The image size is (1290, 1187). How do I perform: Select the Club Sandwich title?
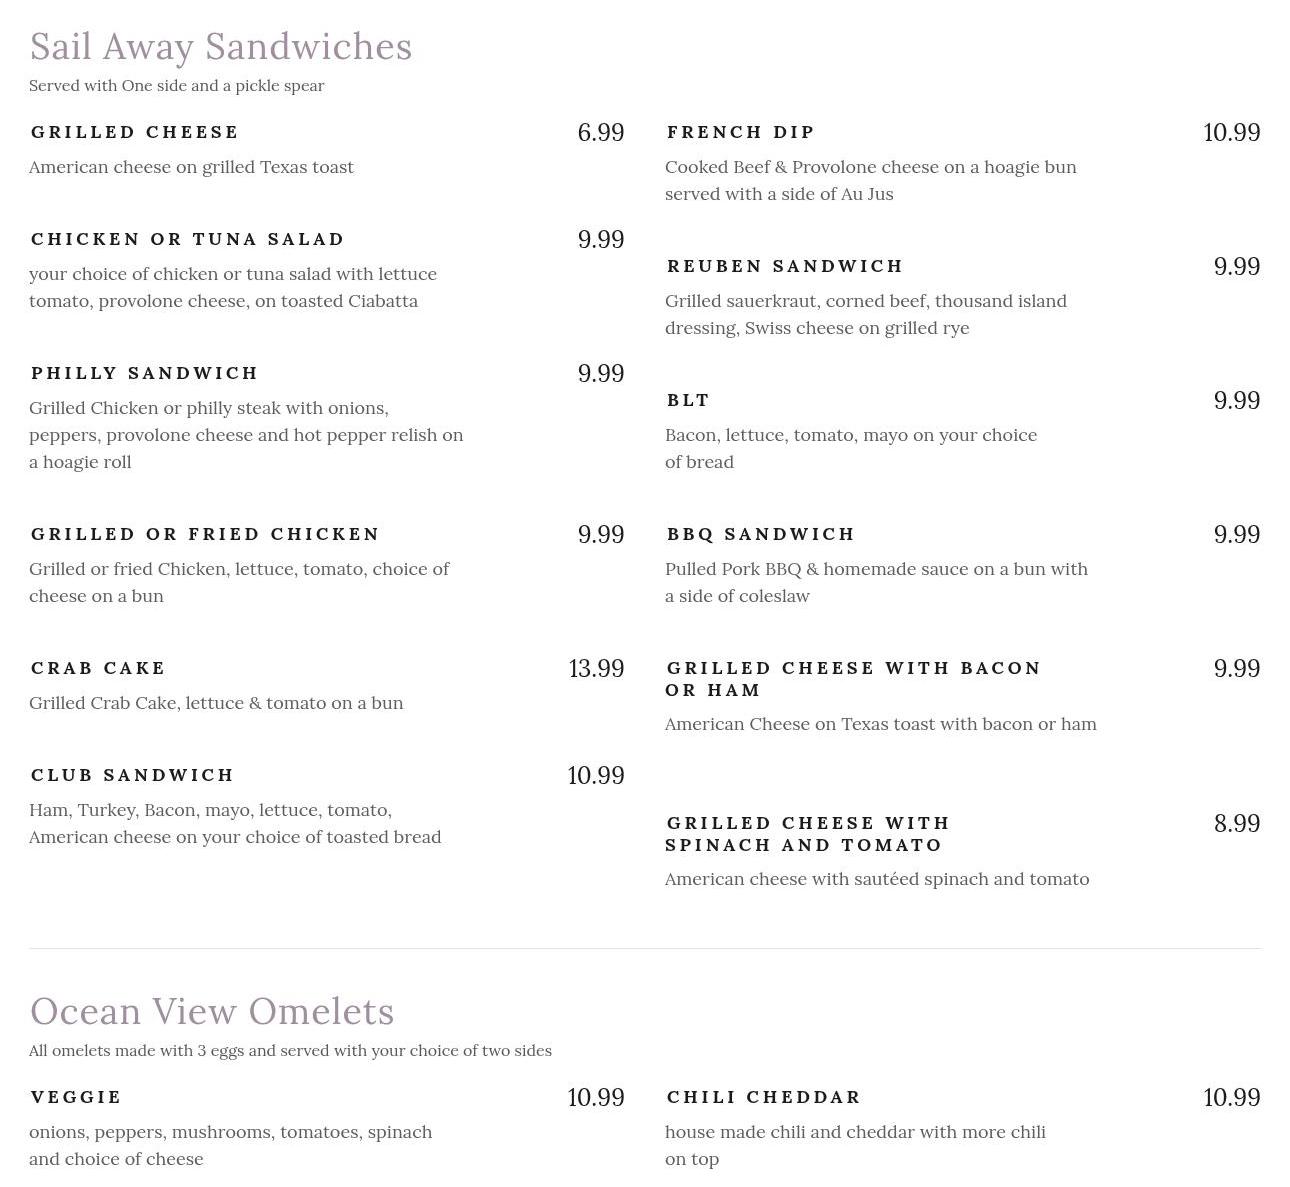point(133,775)
